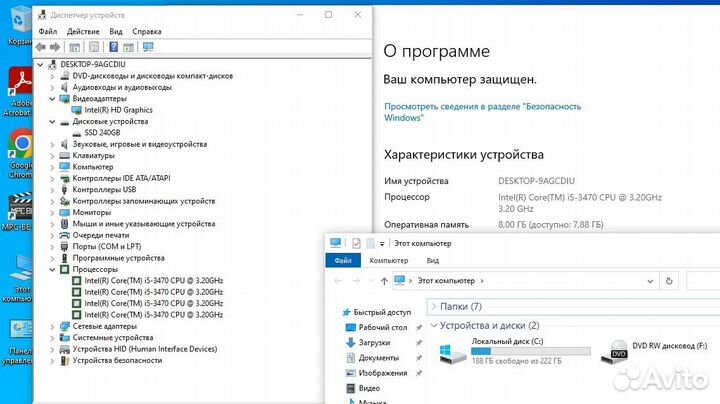
Task: Collapse the Video adapters node
Action: click(52, 99)
